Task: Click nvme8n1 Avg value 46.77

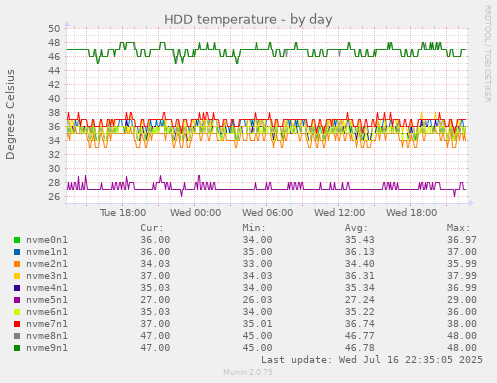Action: (359, 336)
